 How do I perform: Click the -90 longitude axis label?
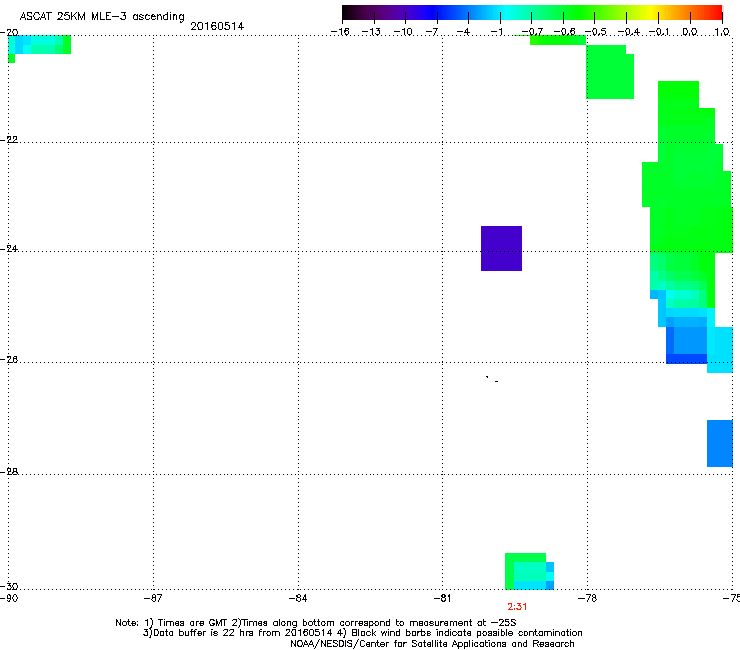pos(9,599)
